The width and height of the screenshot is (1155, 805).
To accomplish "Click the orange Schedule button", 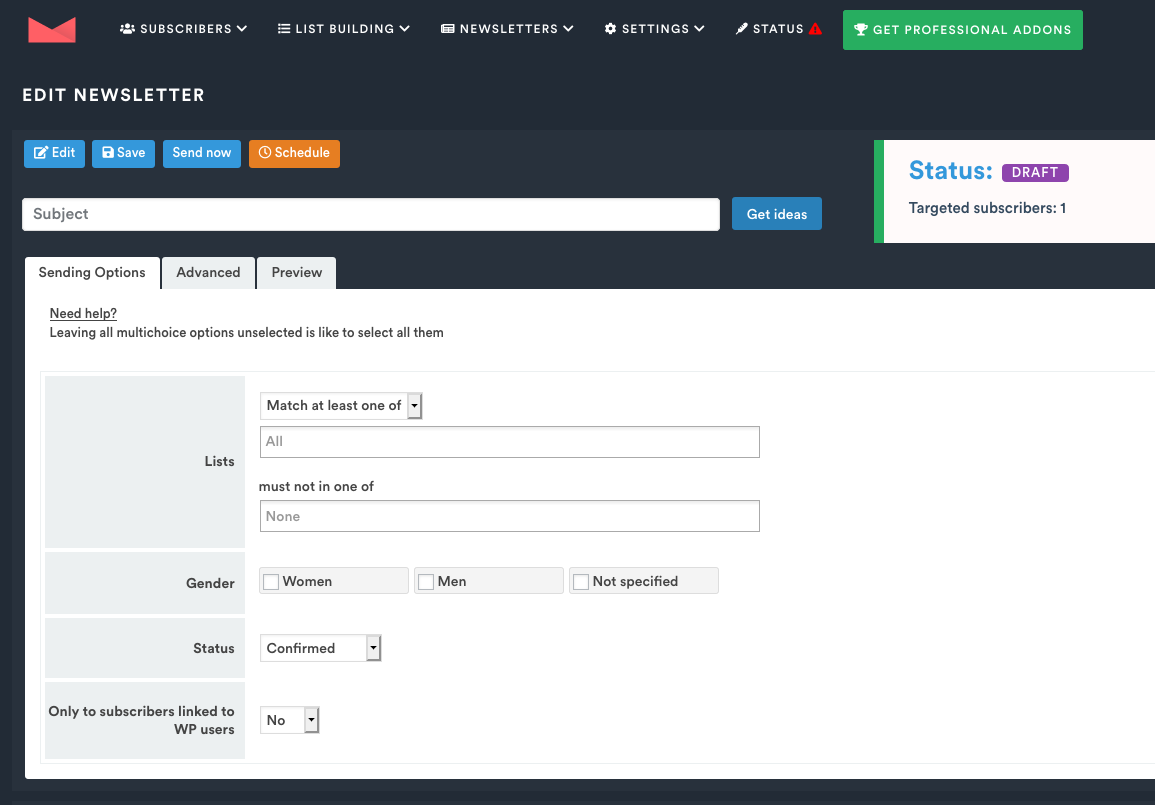I will [x=294, y=154].
